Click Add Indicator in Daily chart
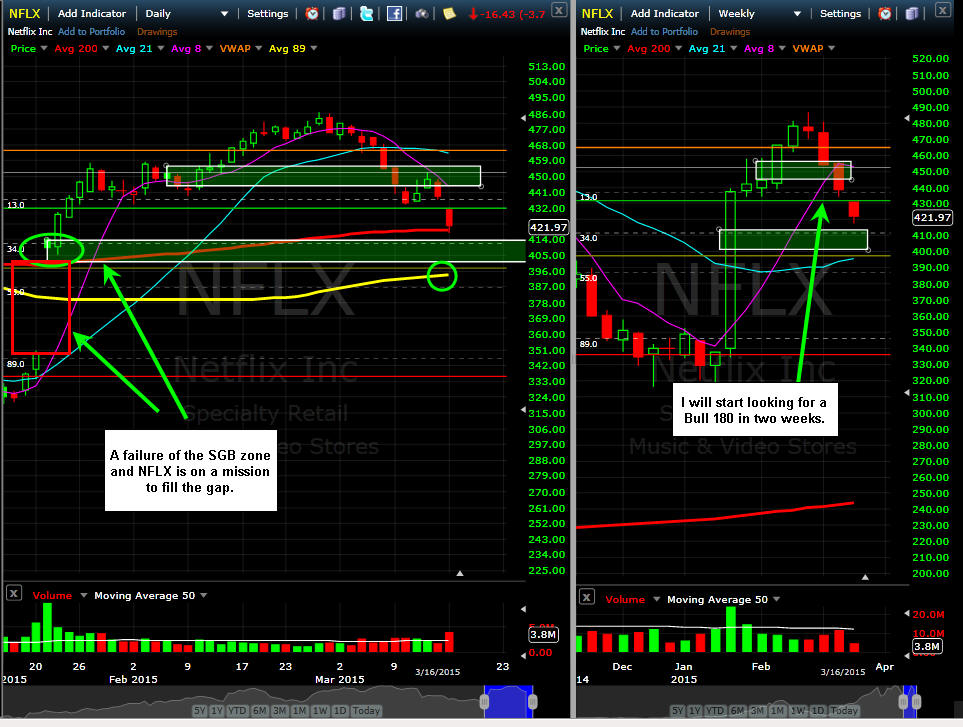This screenshot has height=727, width=963. (x=92, y=14)
